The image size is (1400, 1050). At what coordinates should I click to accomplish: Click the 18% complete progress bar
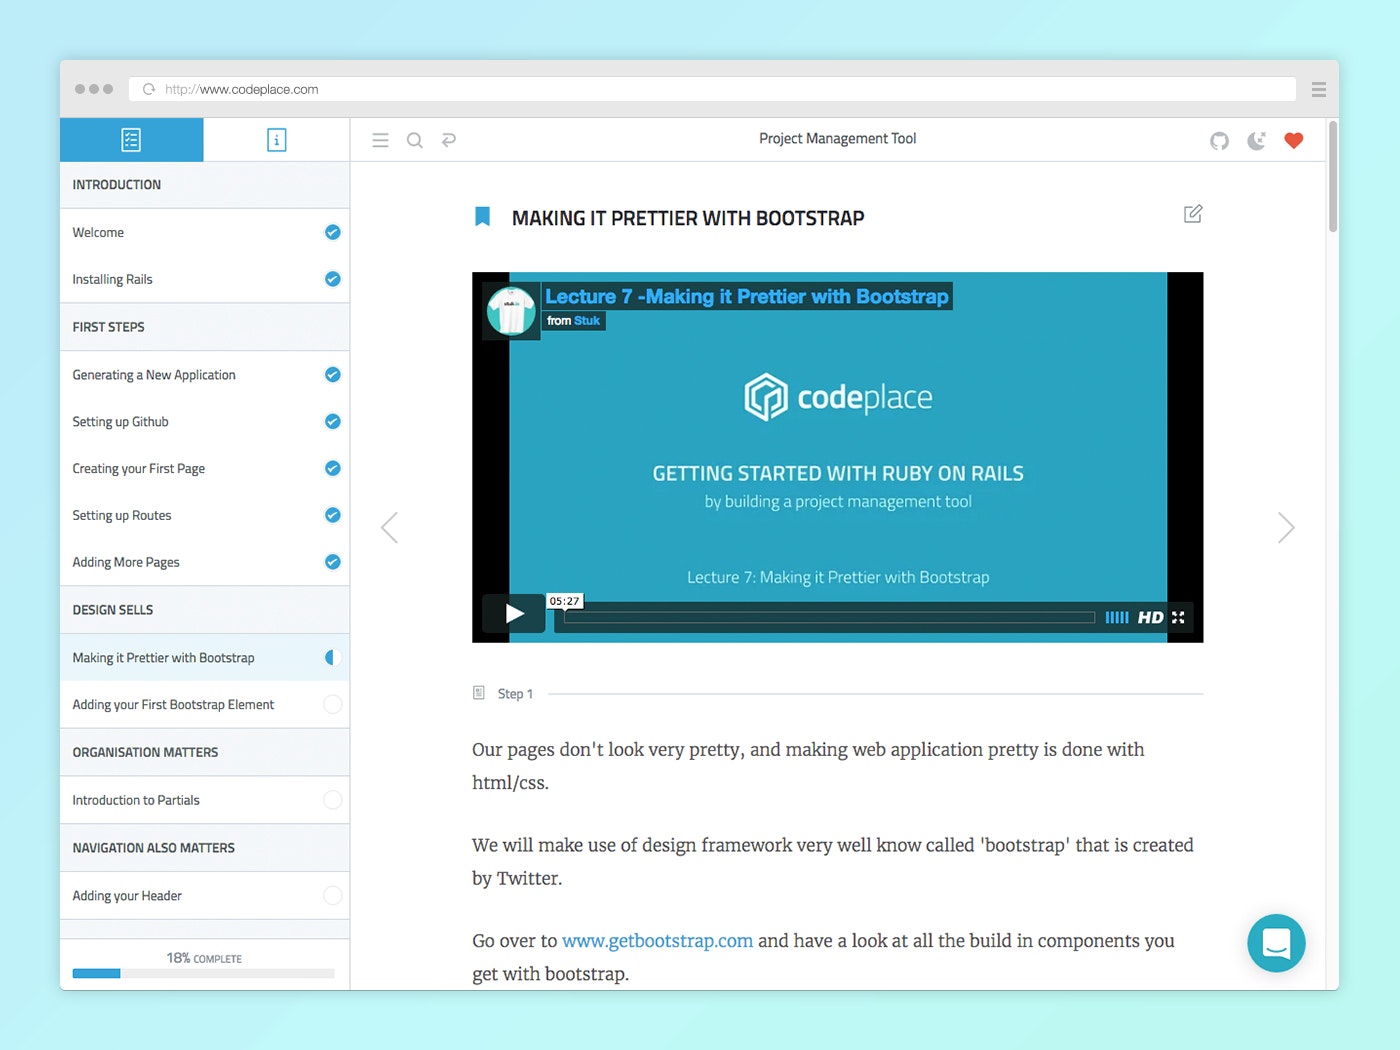203,973
